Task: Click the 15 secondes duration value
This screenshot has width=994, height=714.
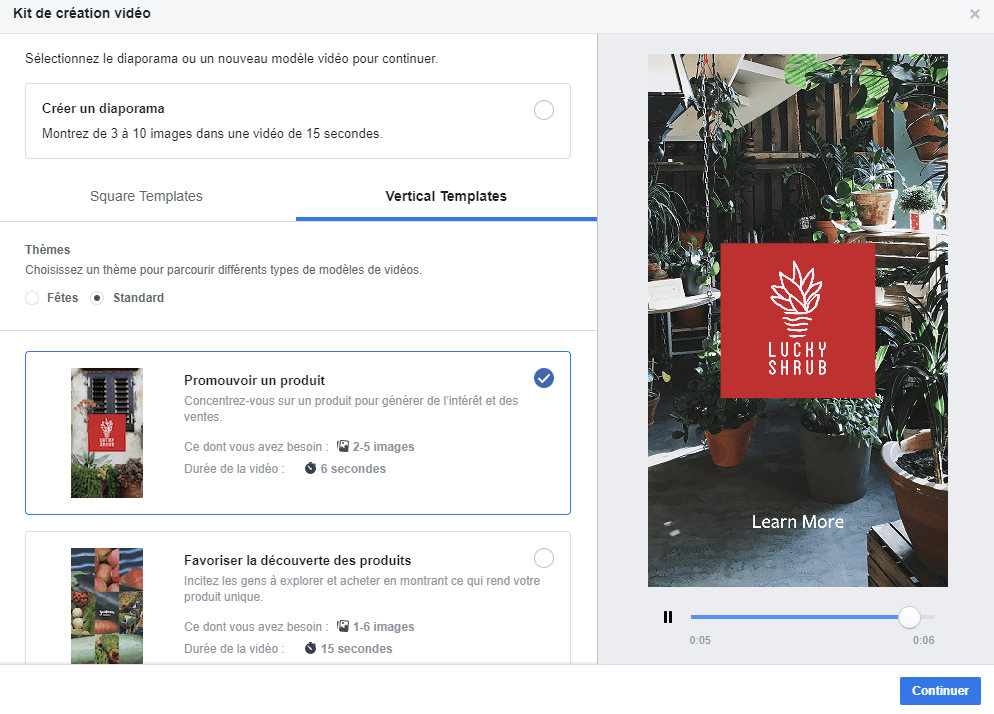Action: pyautogui.click(x=356, y=649)
